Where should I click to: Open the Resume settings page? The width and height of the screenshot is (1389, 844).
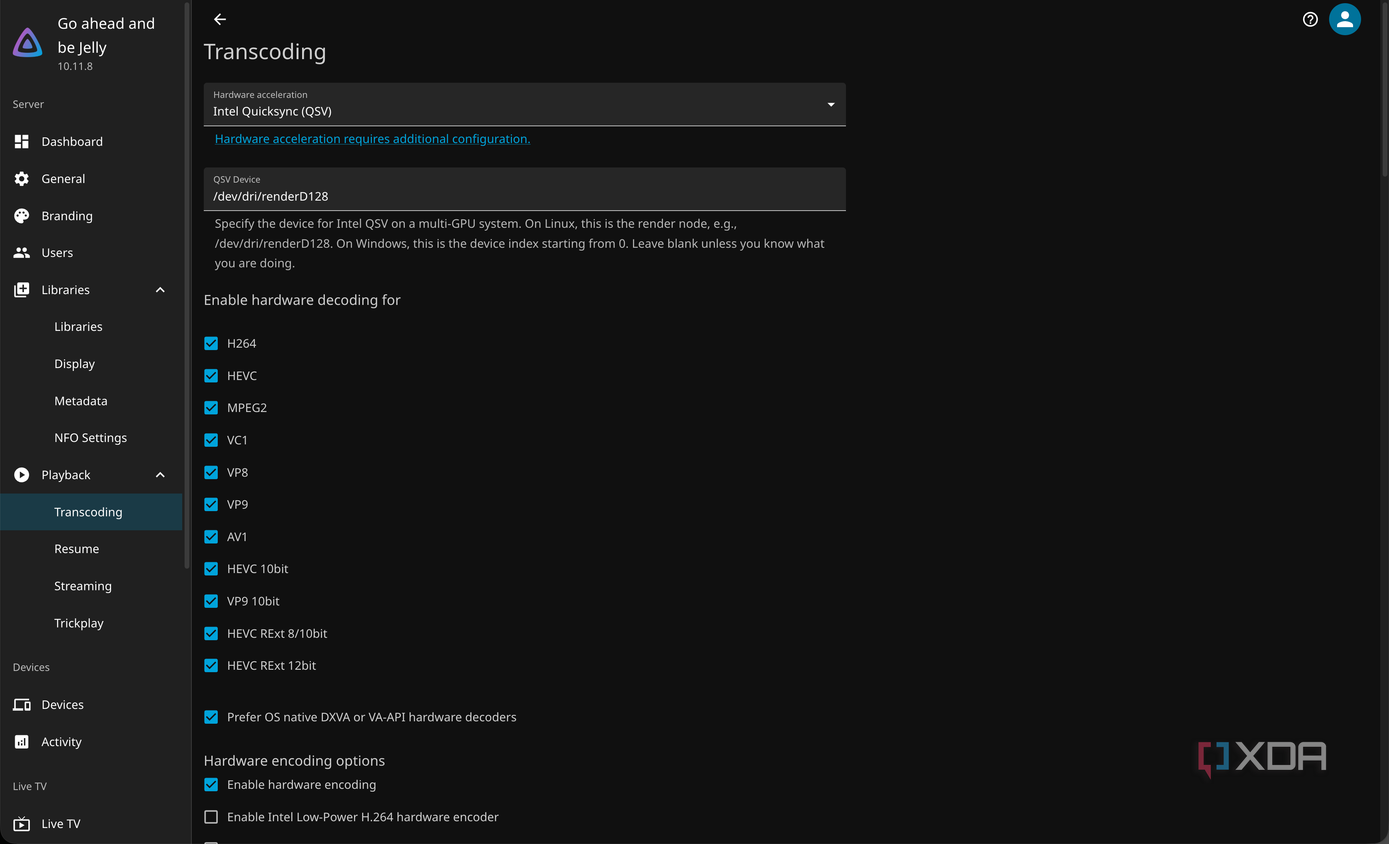91,548
